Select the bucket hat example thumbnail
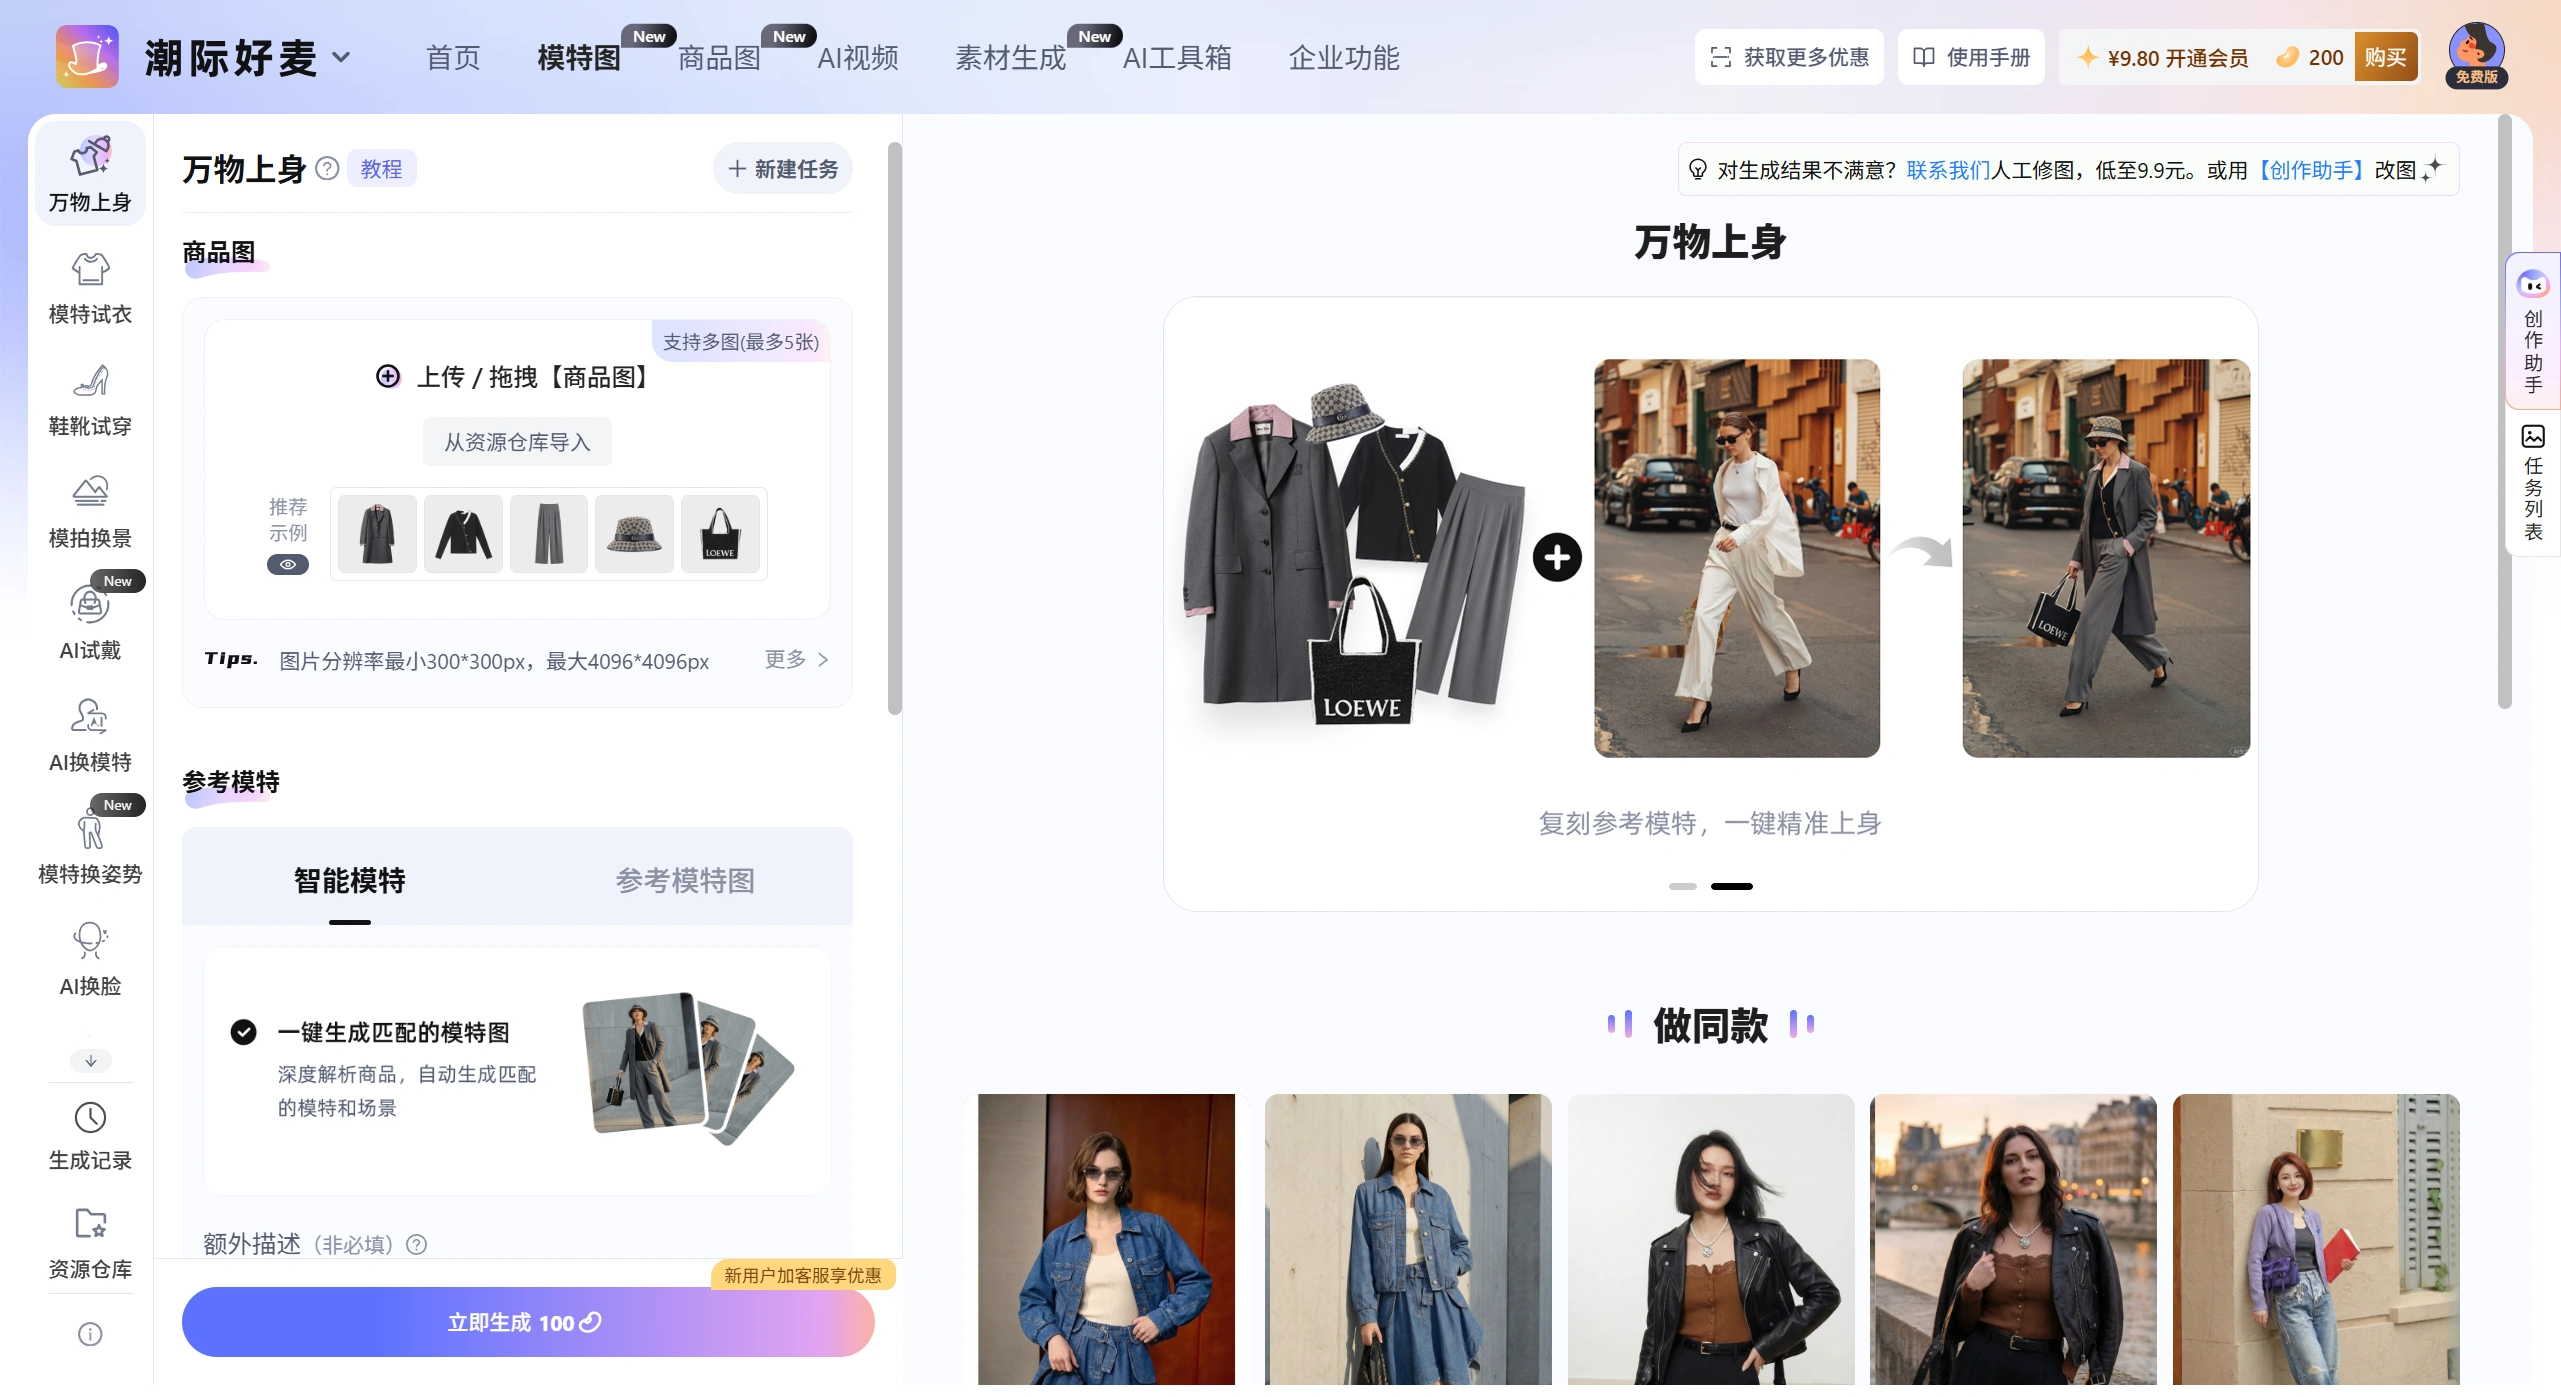This screenshot has width=2561, height=1397. [x=634, y=534]
